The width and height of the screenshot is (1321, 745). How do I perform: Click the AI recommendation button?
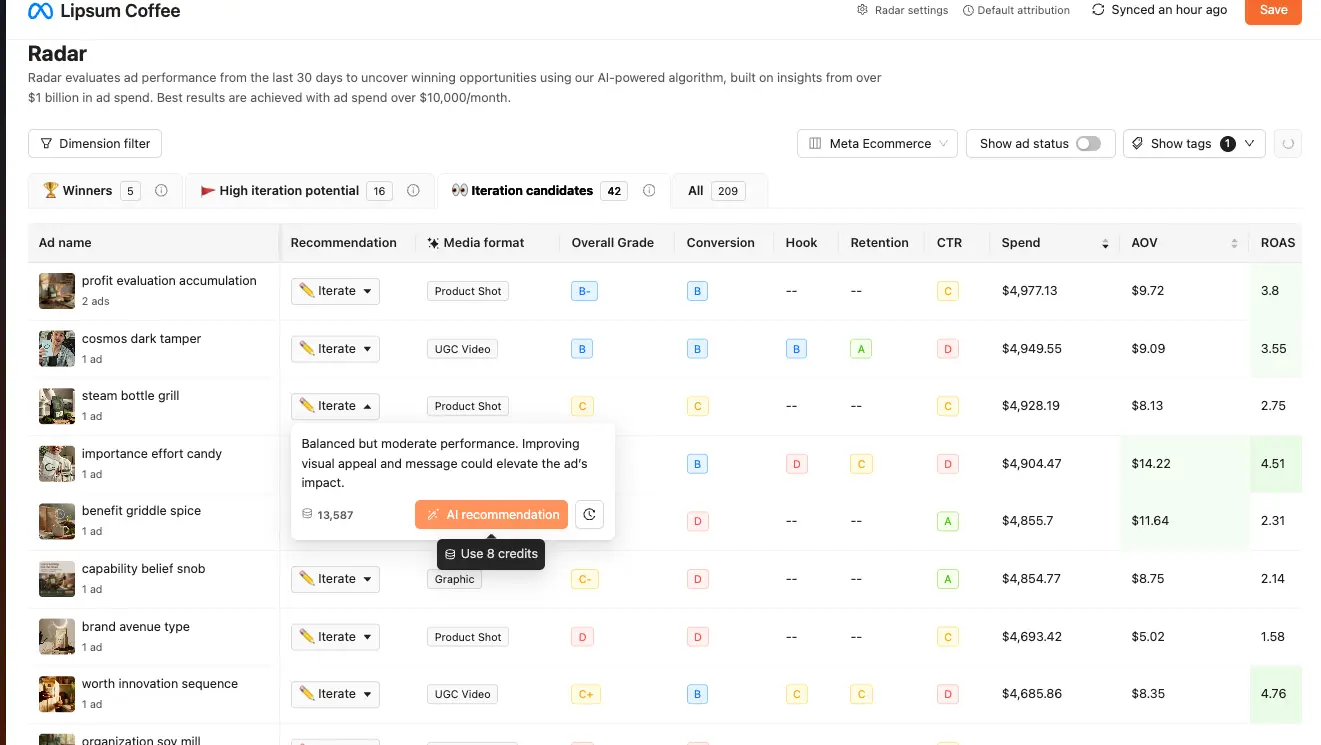click(x=491, y=515)
